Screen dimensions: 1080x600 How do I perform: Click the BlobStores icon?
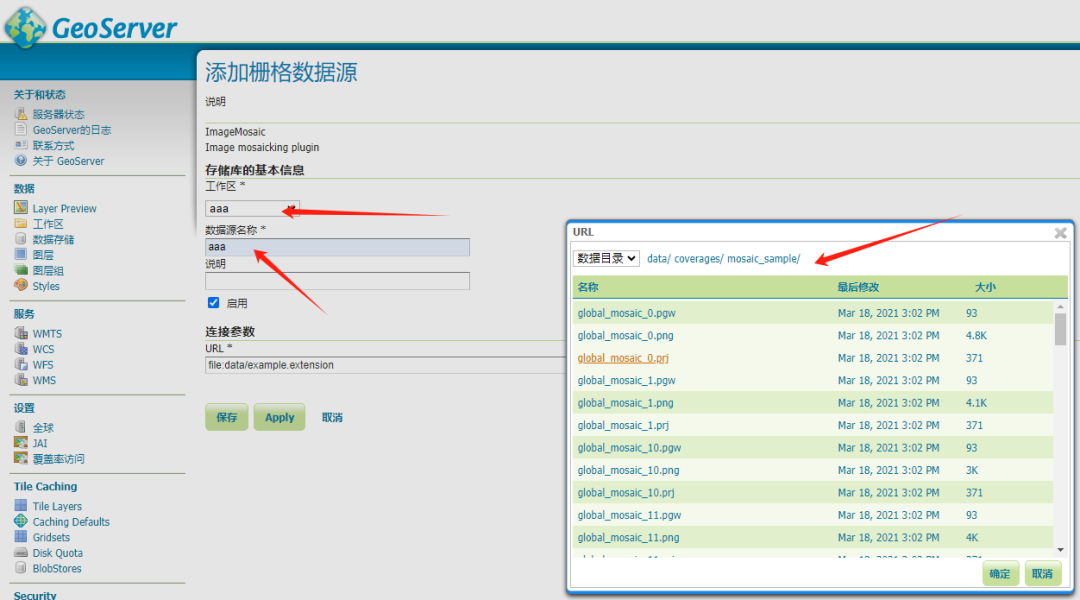coord(21,568)
